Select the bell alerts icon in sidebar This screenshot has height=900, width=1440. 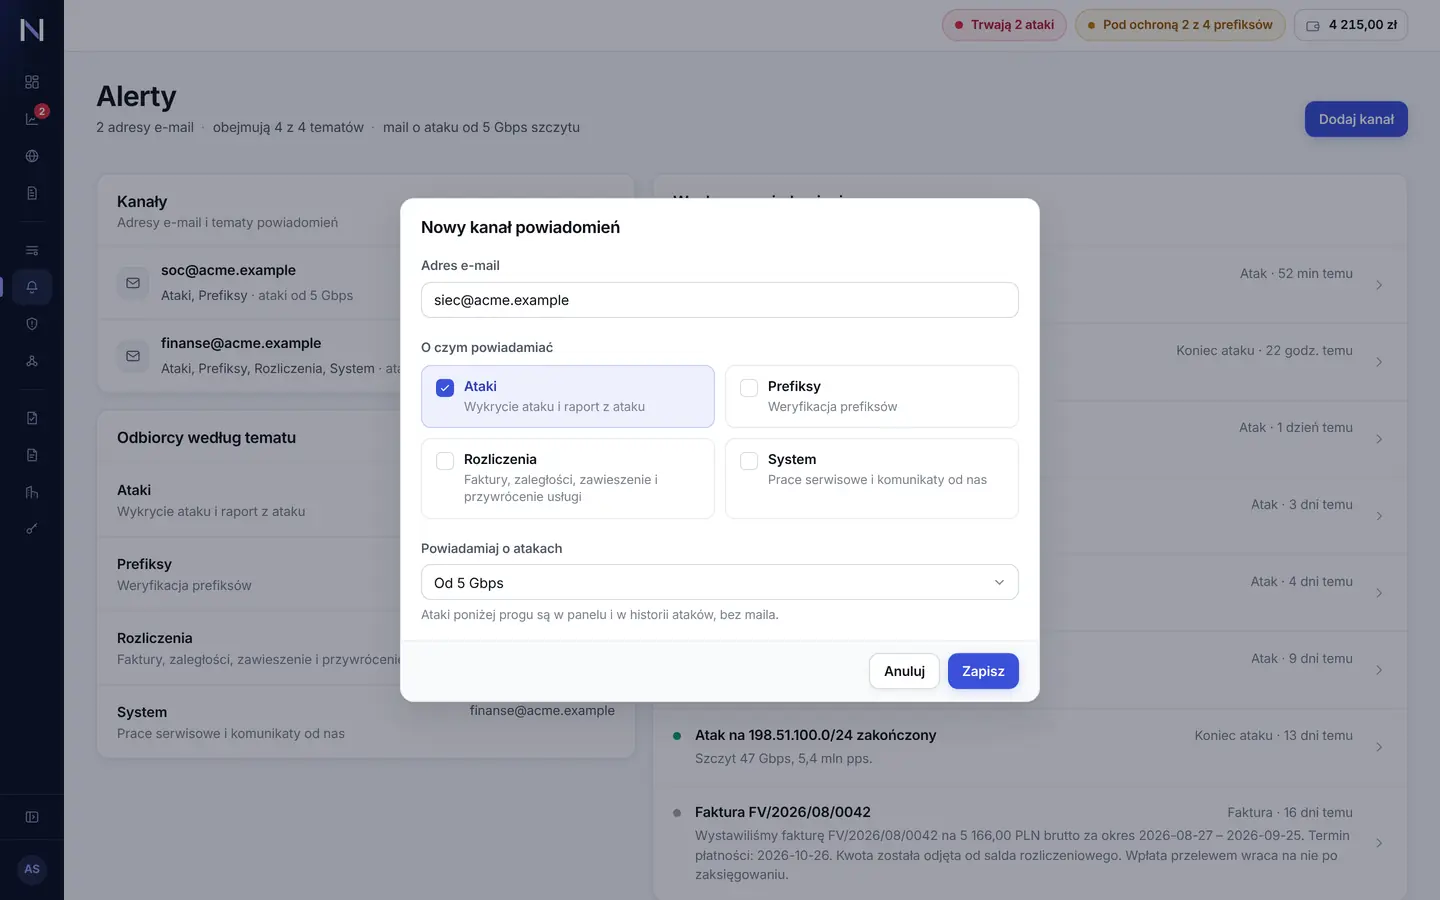click(32, 287)
